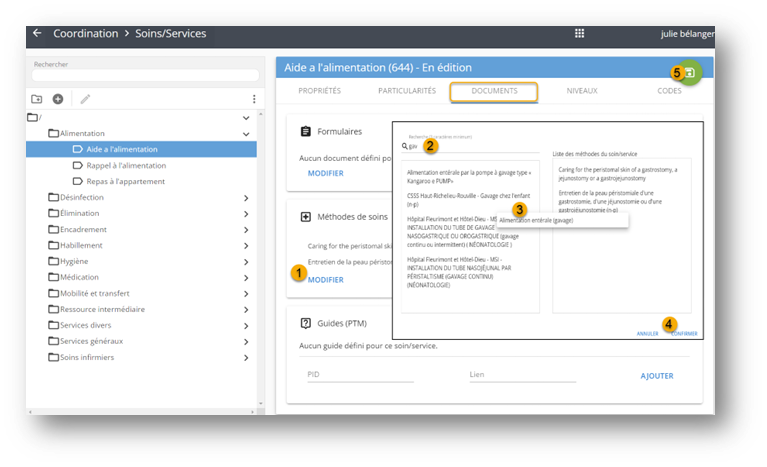The height and width of the screenshot is (467, 767).
Task: Click the new folder icon
Action: pos(37,99)
